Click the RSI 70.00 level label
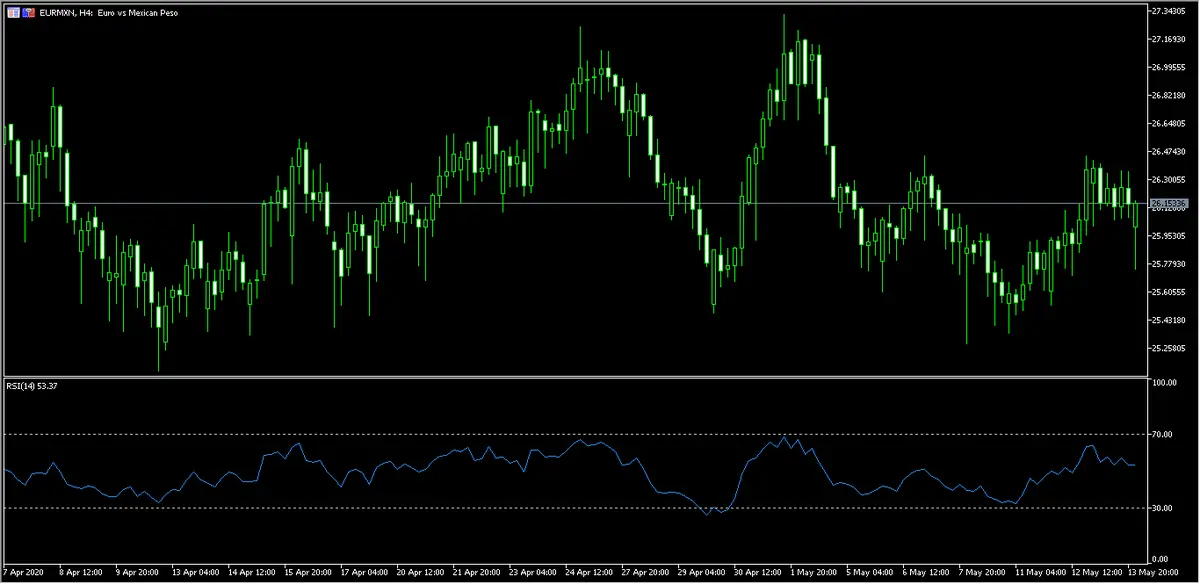The height and width of the screenshot is (584, 1200). point(1161,434)
